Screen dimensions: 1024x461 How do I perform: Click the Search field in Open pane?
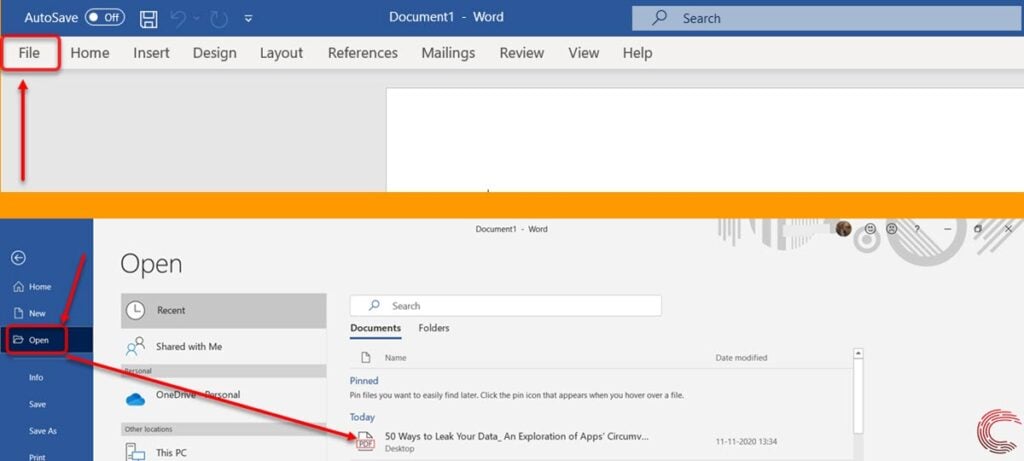tap(505, 306)
